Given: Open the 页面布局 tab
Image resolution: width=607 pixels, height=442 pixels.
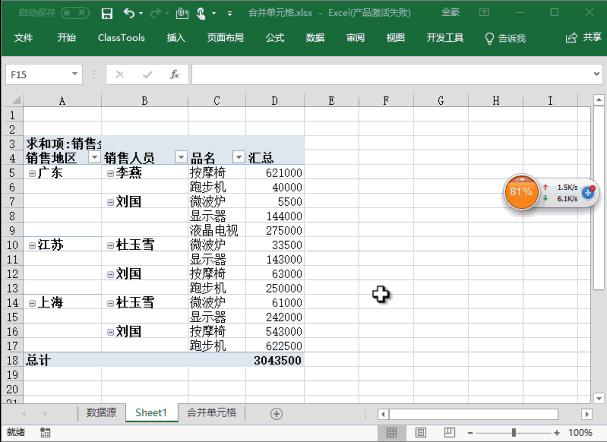Looking at the screenshot, I should (x=225, y=38).
